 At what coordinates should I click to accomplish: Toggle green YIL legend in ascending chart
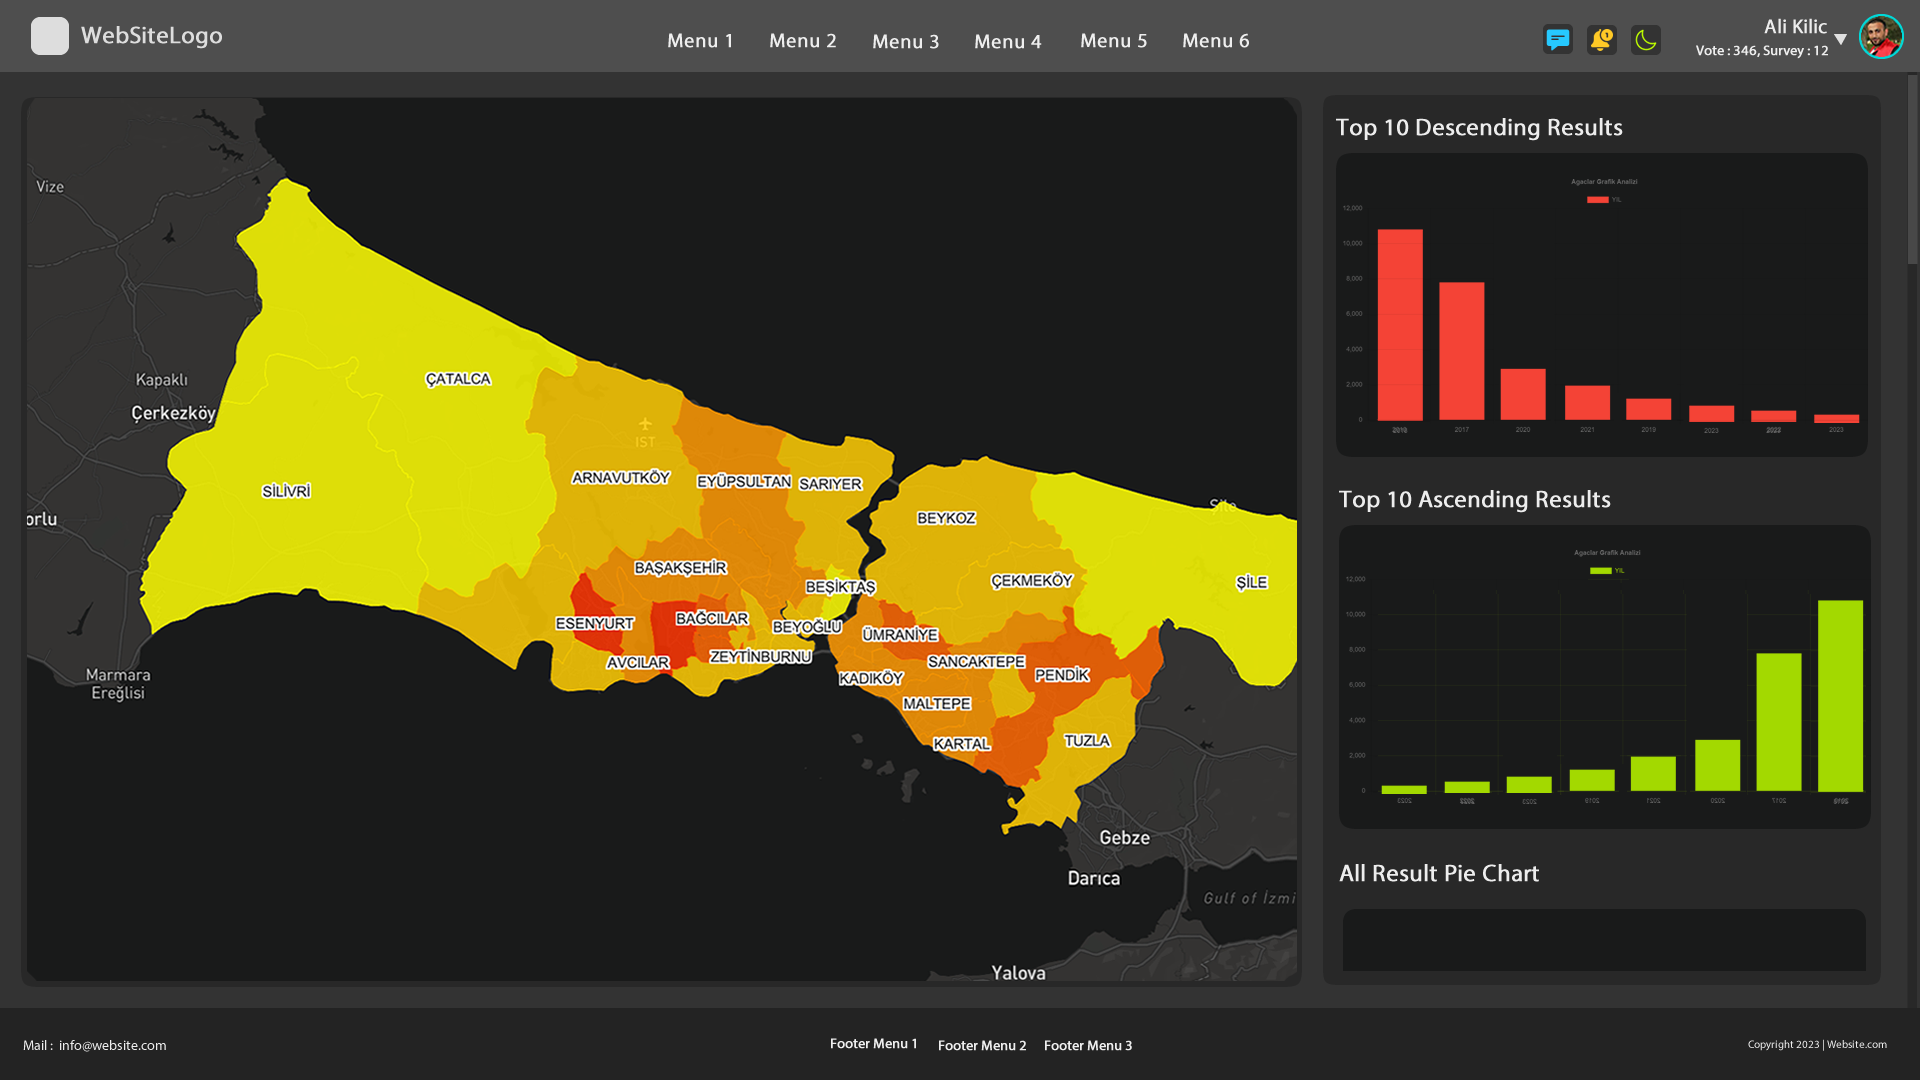(x=1607, y=571)
